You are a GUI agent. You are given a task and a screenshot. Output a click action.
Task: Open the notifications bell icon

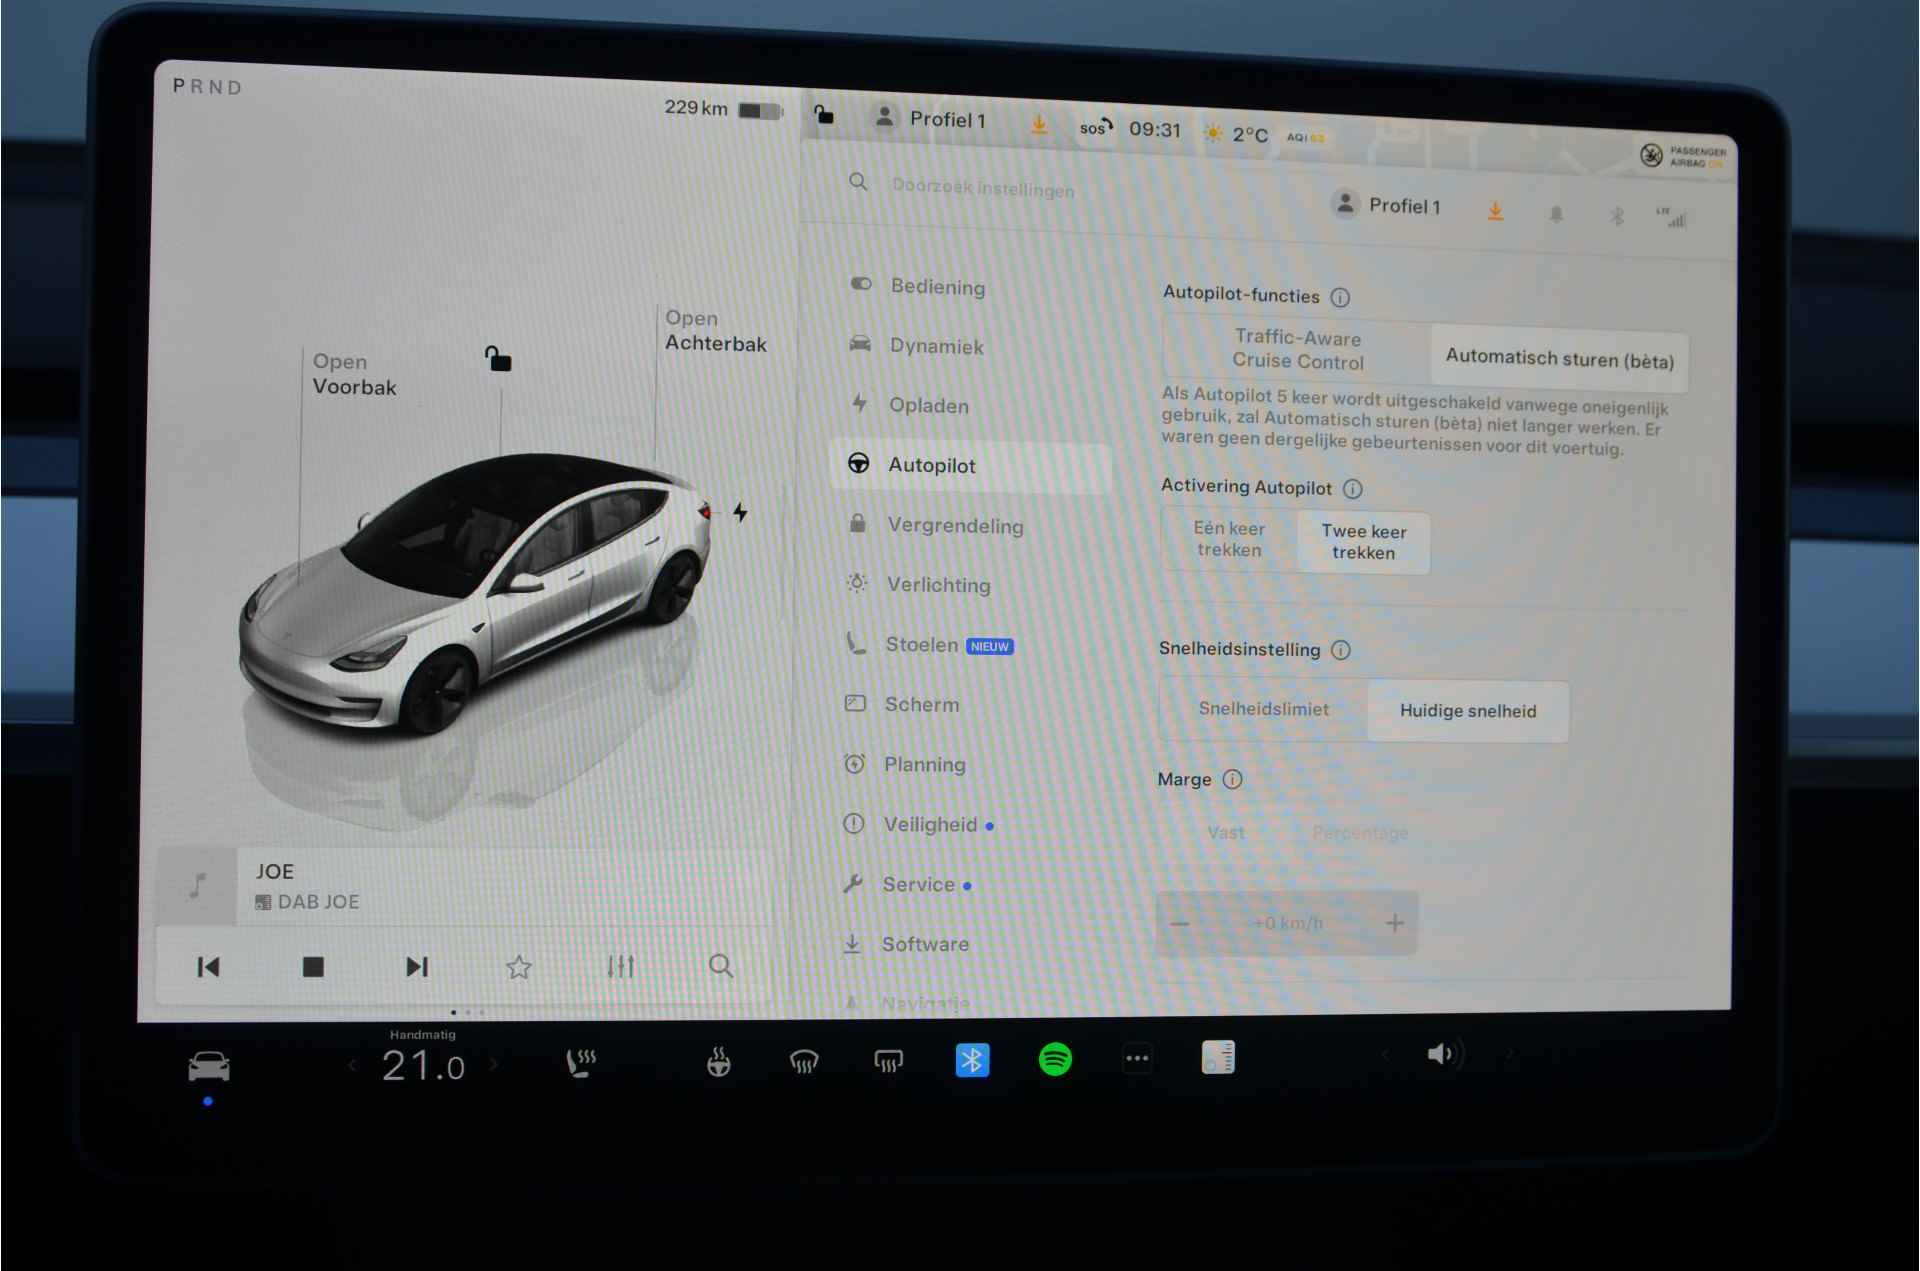1556,214
